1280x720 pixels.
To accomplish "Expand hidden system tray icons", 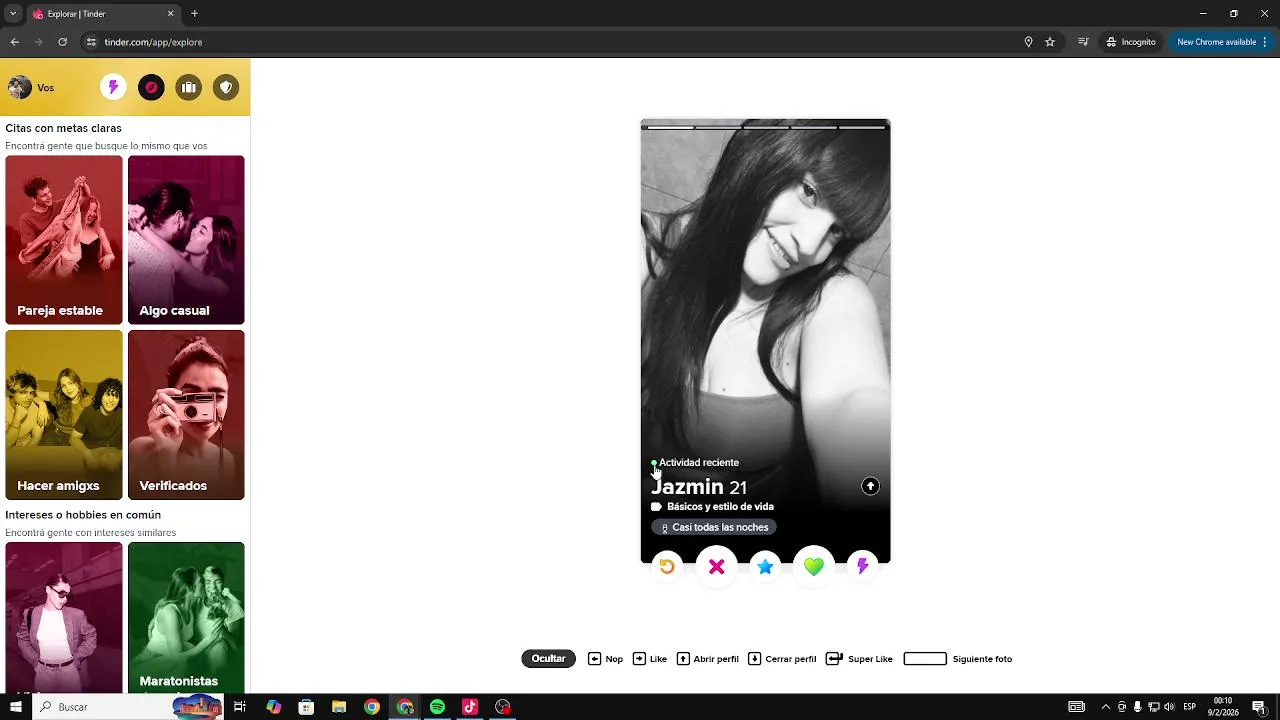I will click(x=1105, y=707).
